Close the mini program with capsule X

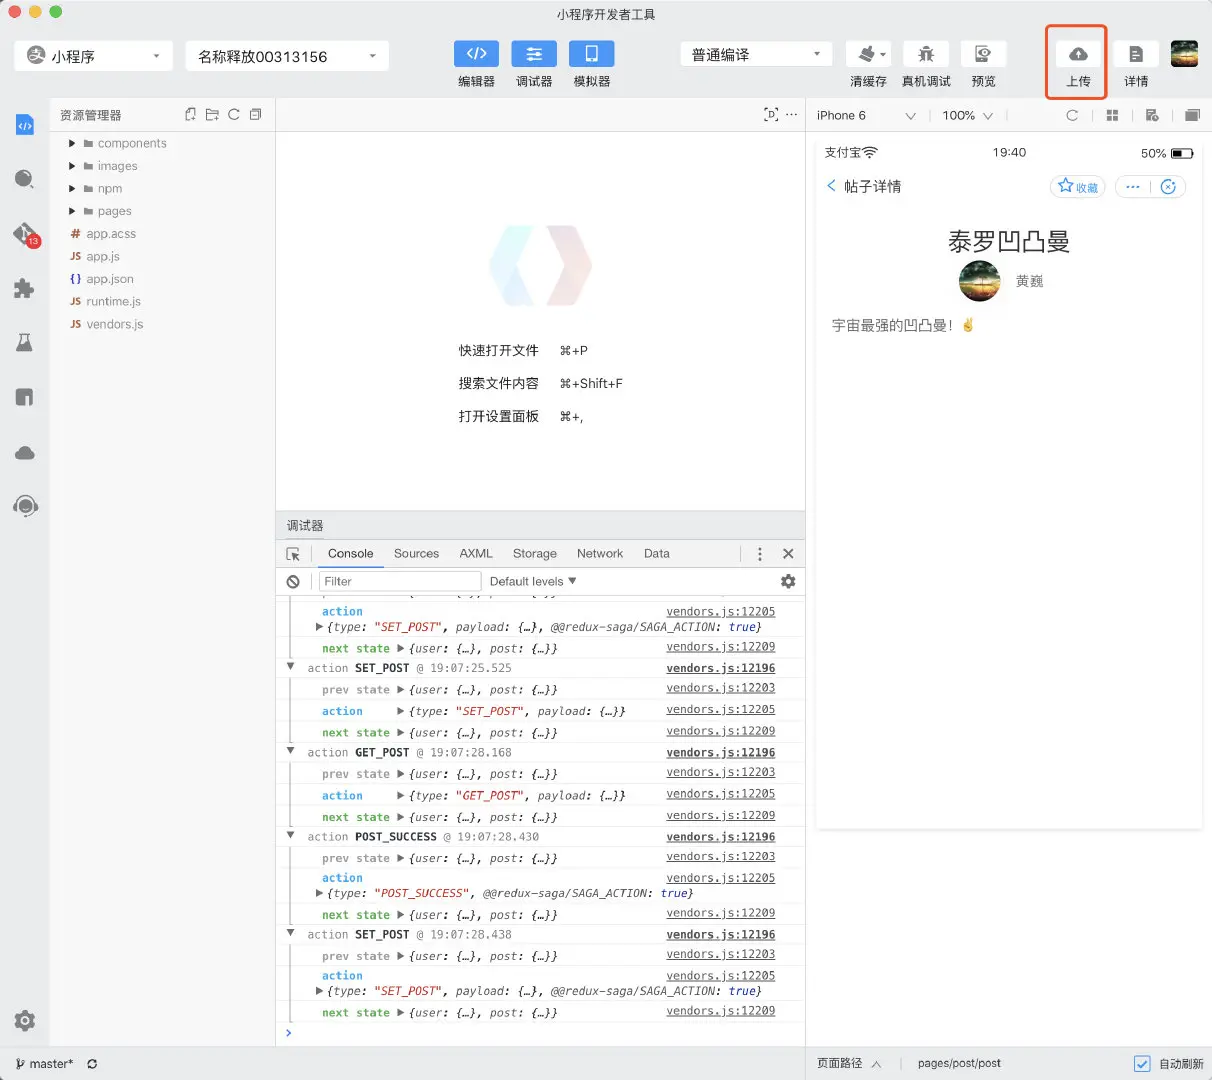1168,186
